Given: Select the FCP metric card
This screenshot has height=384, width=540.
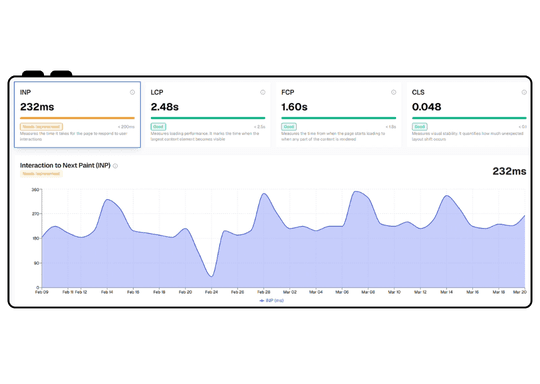Looking at the screenshot, I should (x=339, y=115).
